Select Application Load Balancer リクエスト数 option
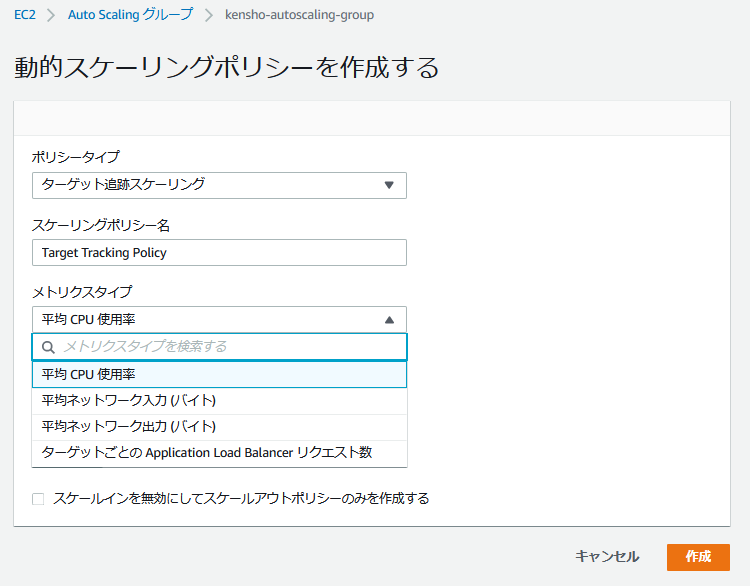 pyautogui.click(x=219, y=453)
